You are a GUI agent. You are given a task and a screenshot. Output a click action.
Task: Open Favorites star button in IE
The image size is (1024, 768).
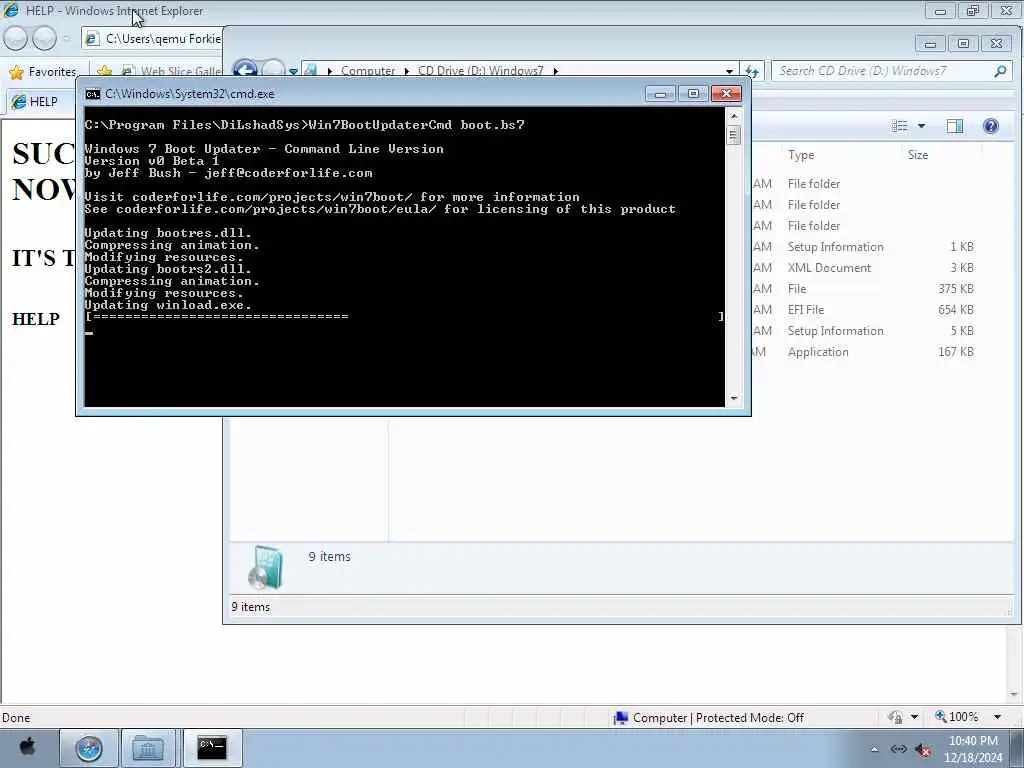43,72
